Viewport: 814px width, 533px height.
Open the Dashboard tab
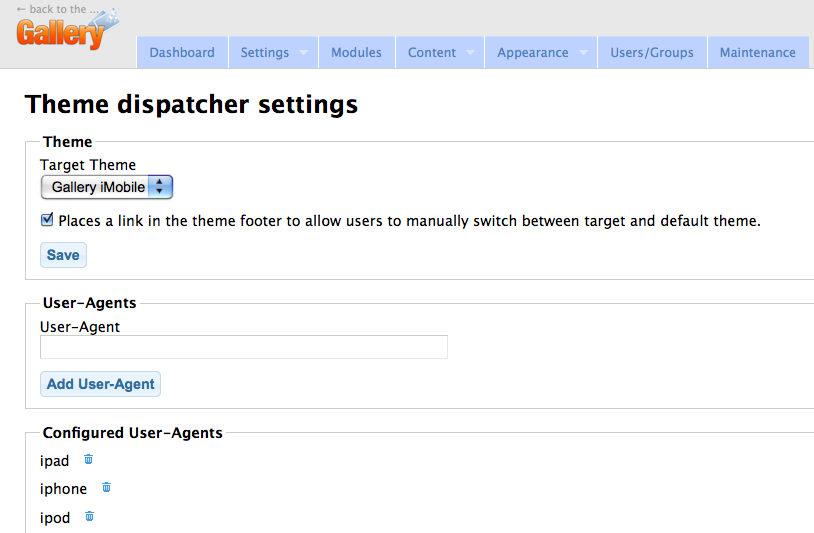(182, 52)
